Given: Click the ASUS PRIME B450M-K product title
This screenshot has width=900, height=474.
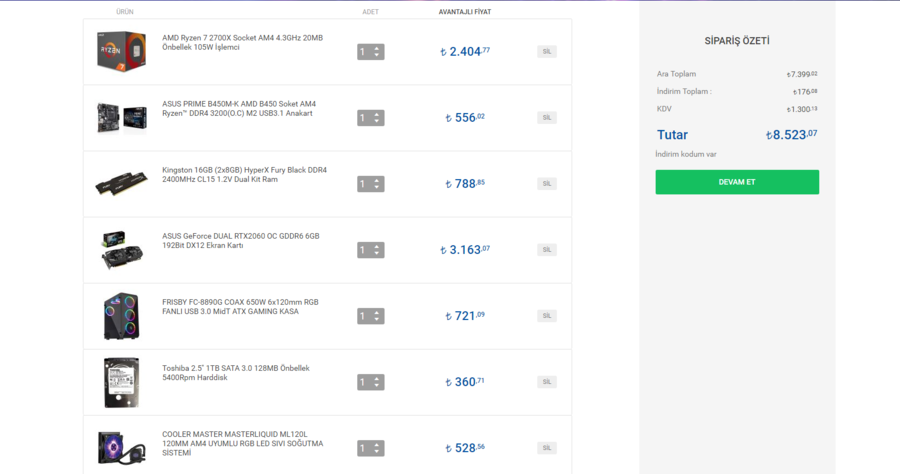Looking at the screenshot, I should click(x=239, y=108).
